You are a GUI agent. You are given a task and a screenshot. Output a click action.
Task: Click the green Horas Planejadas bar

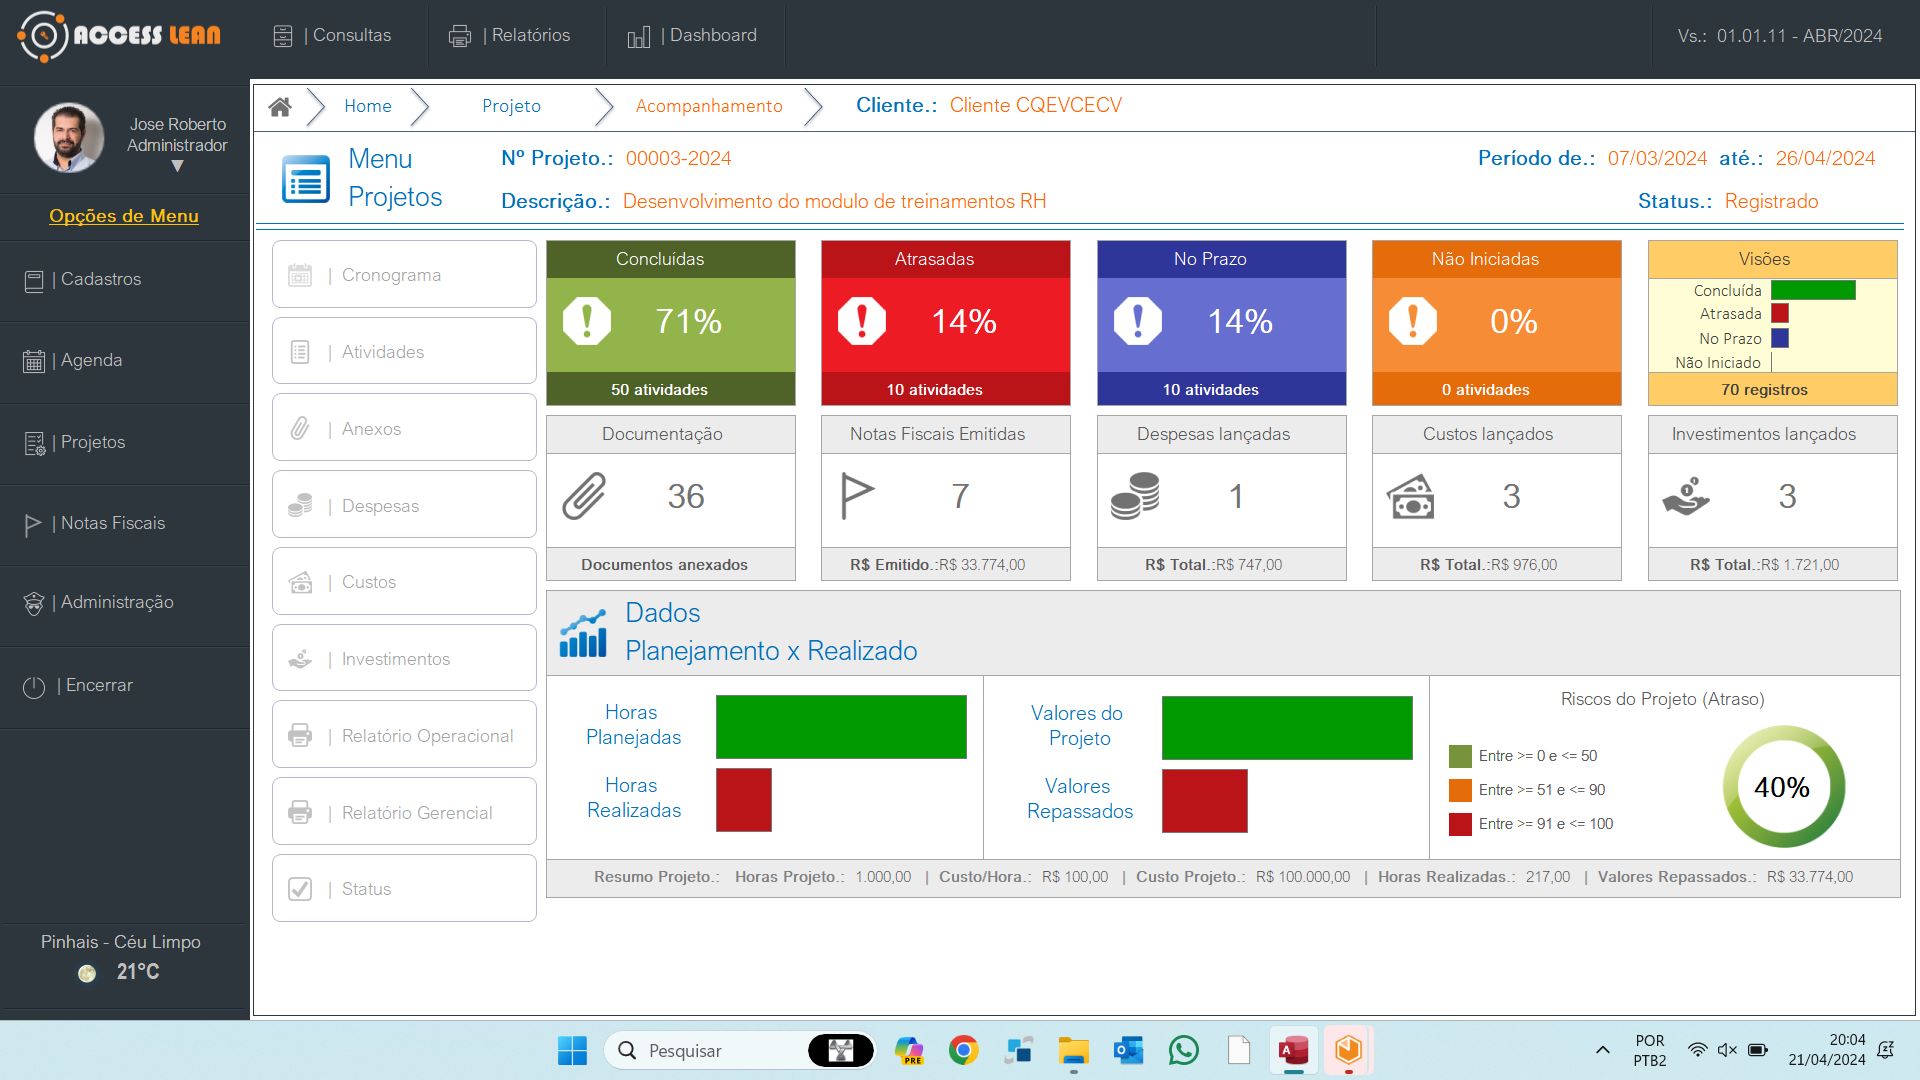click(x=841, y=727)
